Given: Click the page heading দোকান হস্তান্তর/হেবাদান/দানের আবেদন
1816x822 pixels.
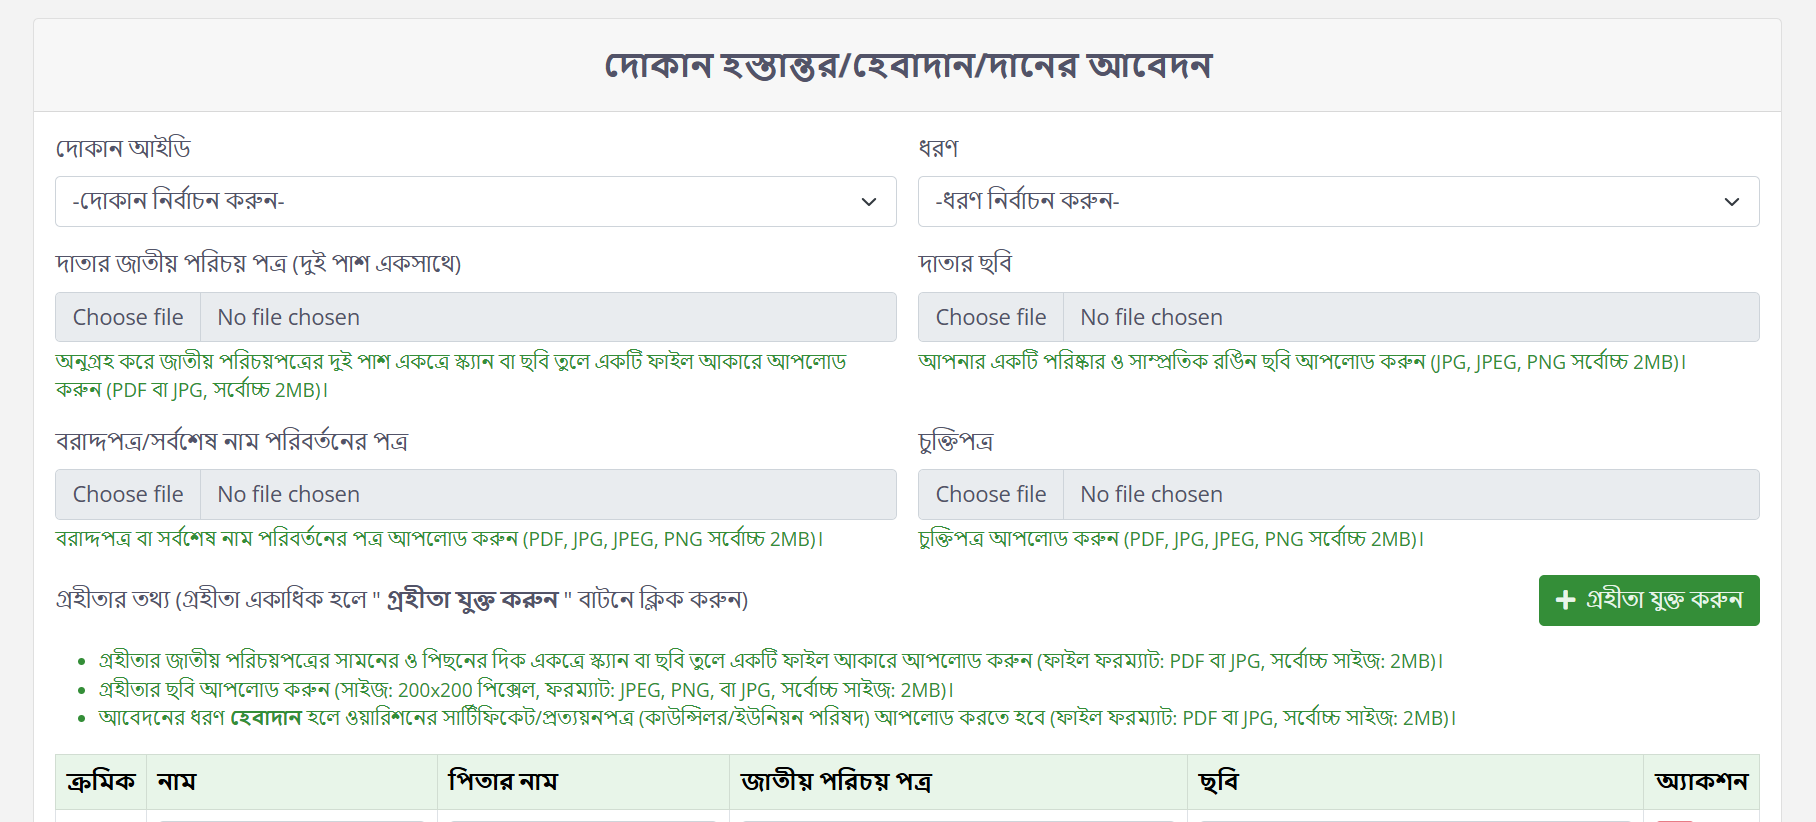Looking at the screenshot, I should (908, 66).
